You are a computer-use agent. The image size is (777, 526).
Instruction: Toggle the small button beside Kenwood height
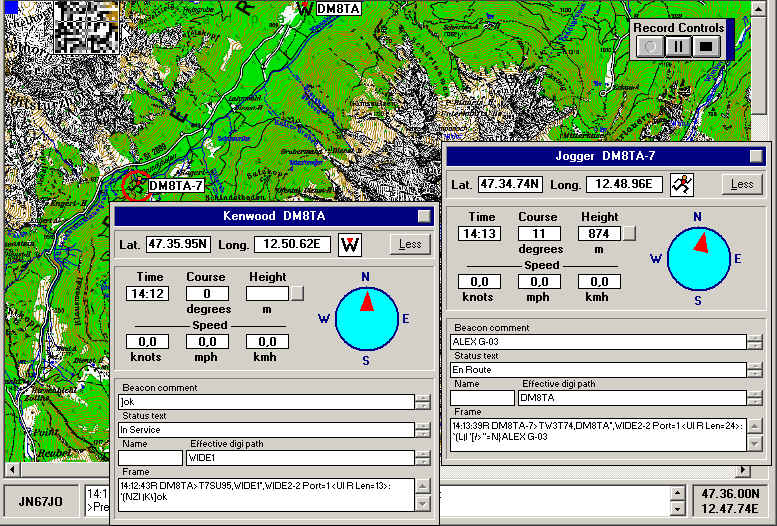(297, 294)
